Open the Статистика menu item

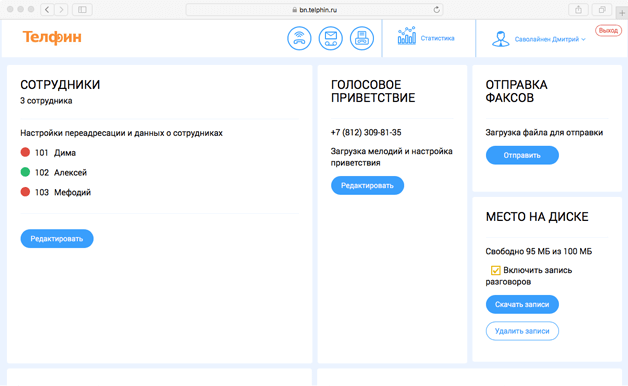pos(437,38)
